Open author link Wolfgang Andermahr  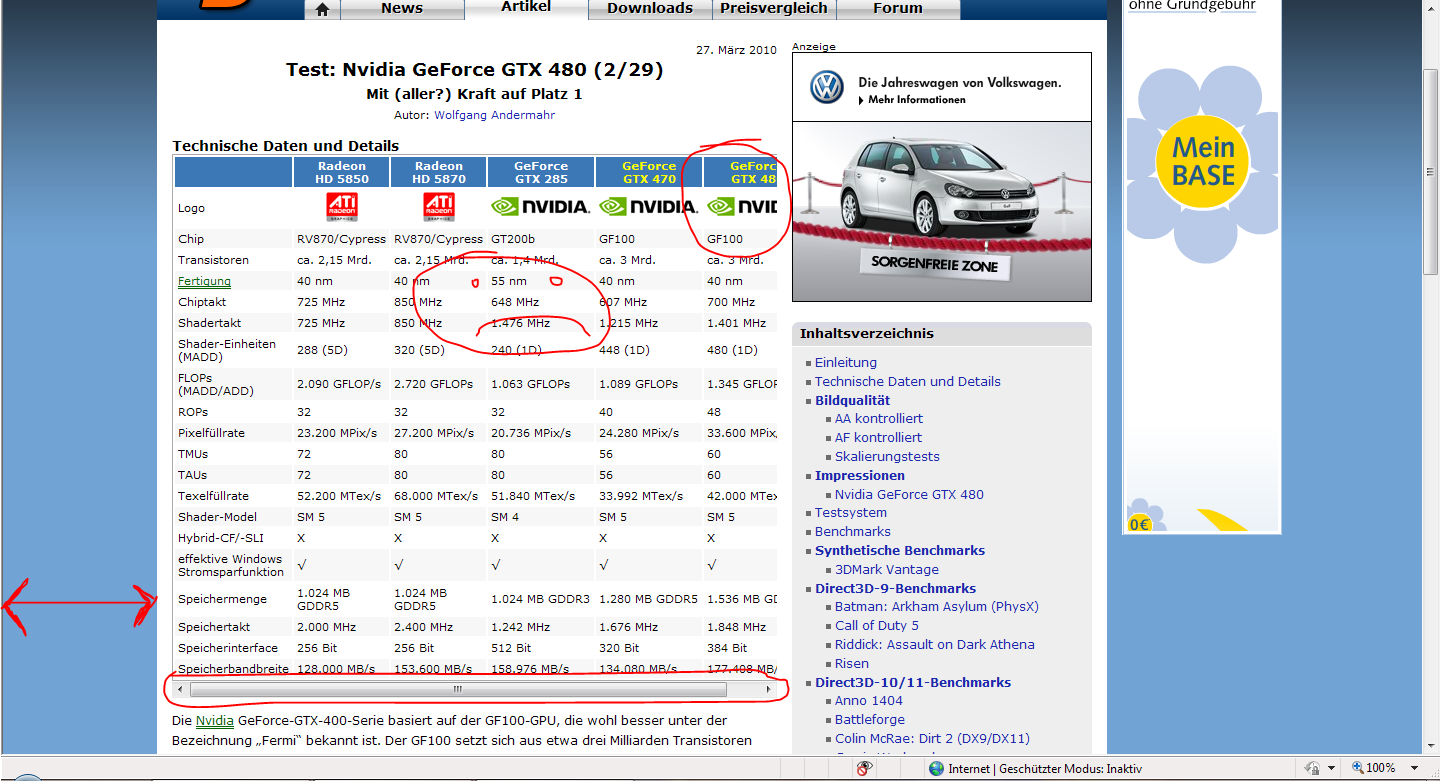(x=494, y=115)
